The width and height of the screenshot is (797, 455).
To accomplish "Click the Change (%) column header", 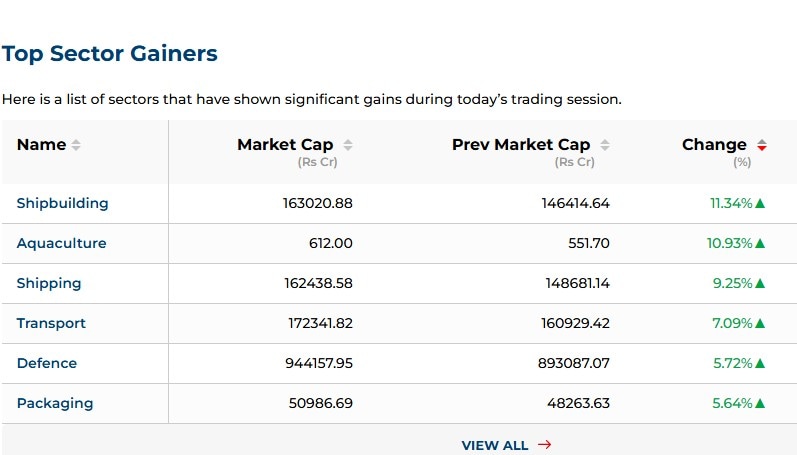I will pyautogui.click(x=714, y=145).
